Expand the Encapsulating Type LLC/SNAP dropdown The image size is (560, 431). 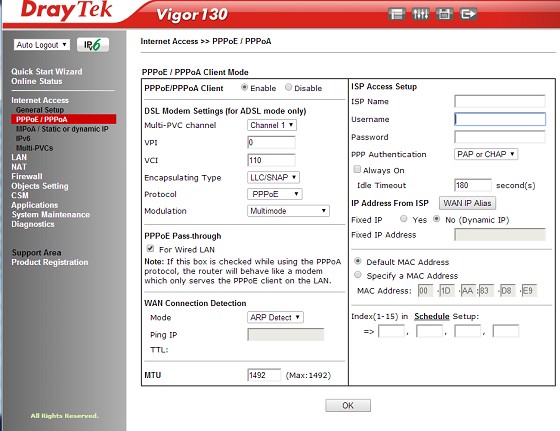pos(273,177)
